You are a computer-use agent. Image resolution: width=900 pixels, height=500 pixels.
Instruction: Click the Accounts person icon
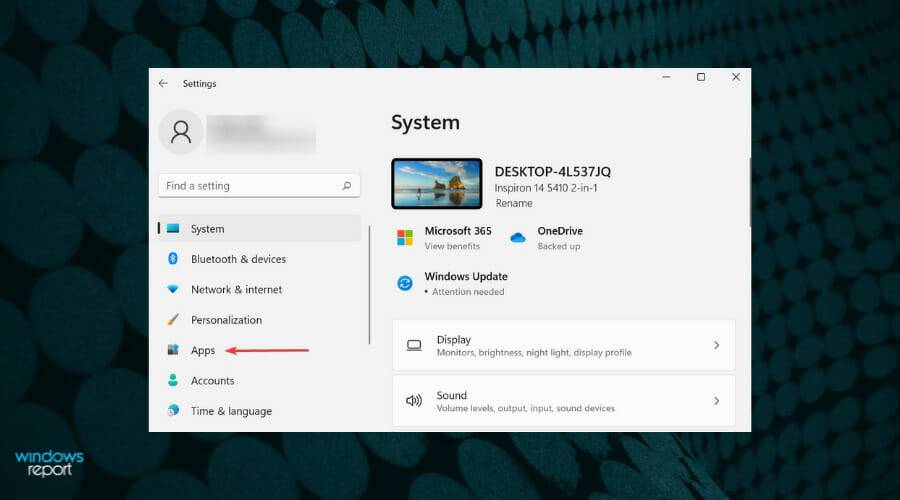click(x=173, y=380)
